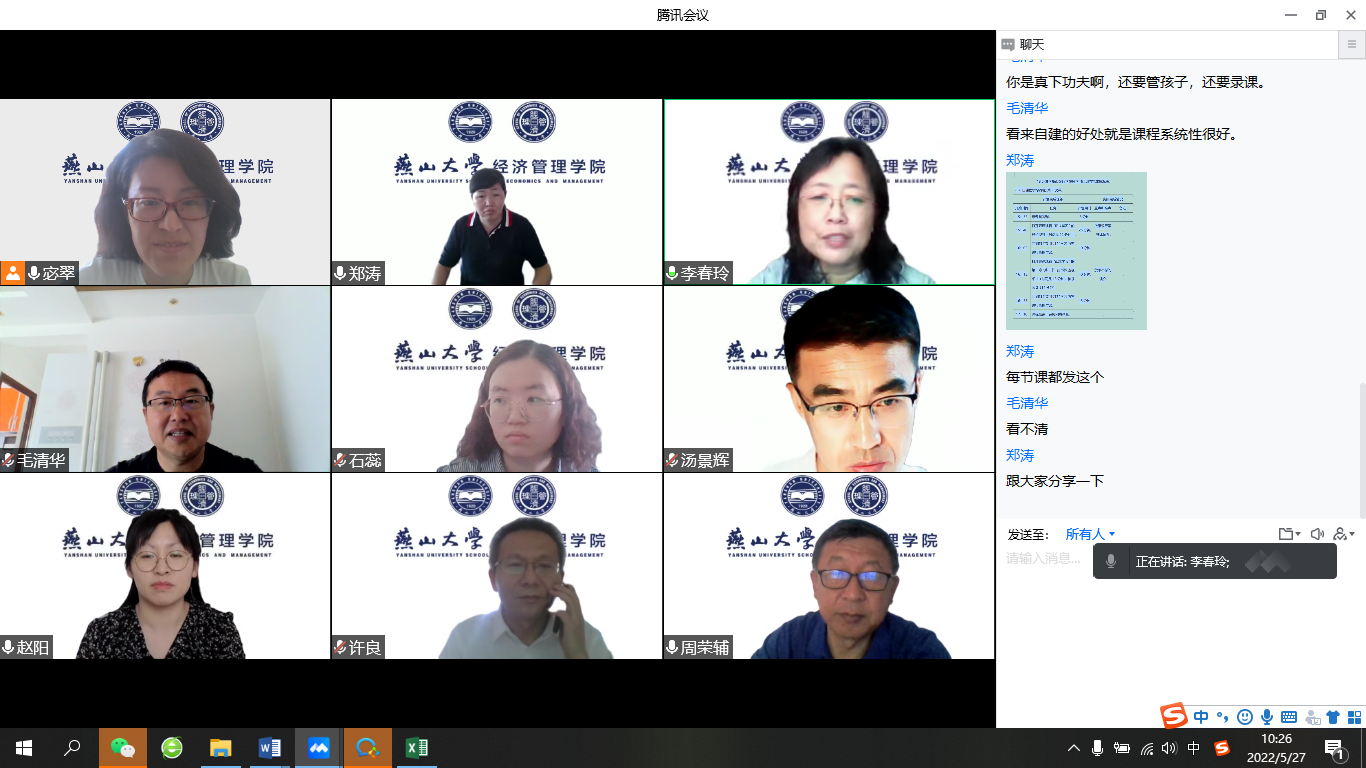Open shared image thumbnail in chat
Viewport: 1366px width, 768px height.
pyautogui.click(x=1076, y=251)
